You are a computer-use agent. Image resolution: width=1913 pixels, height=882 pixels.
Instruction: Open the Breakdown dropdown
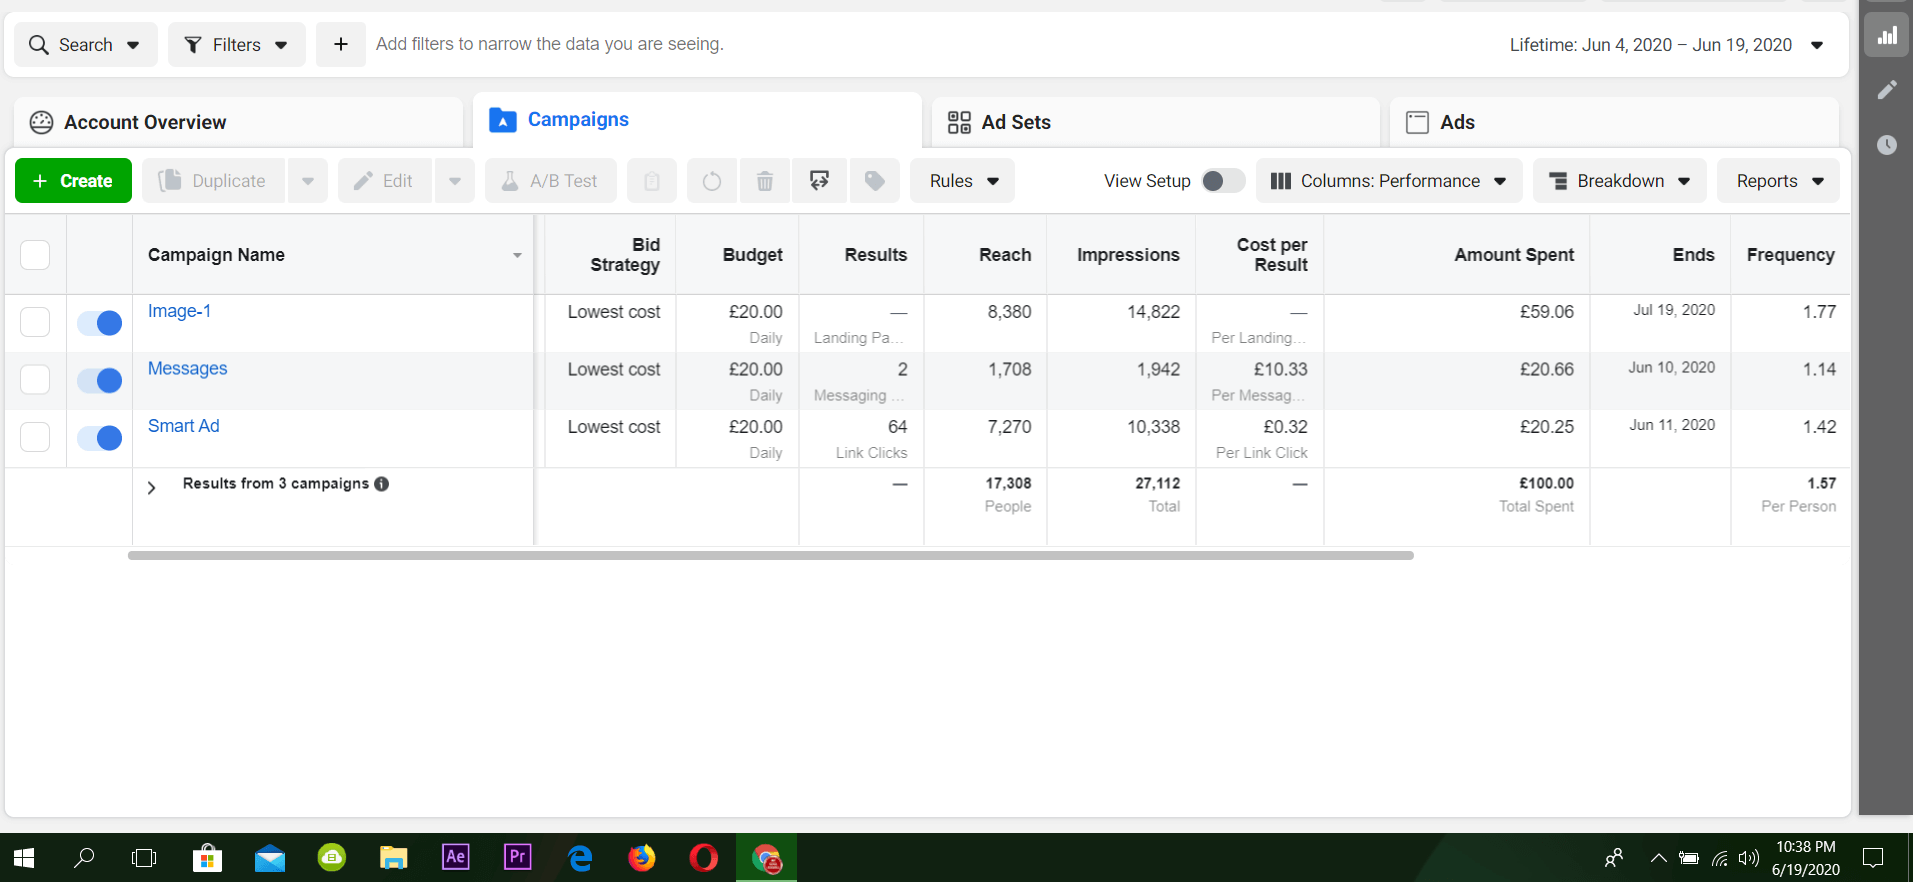pyautogui.click(x=1620, y=181)
